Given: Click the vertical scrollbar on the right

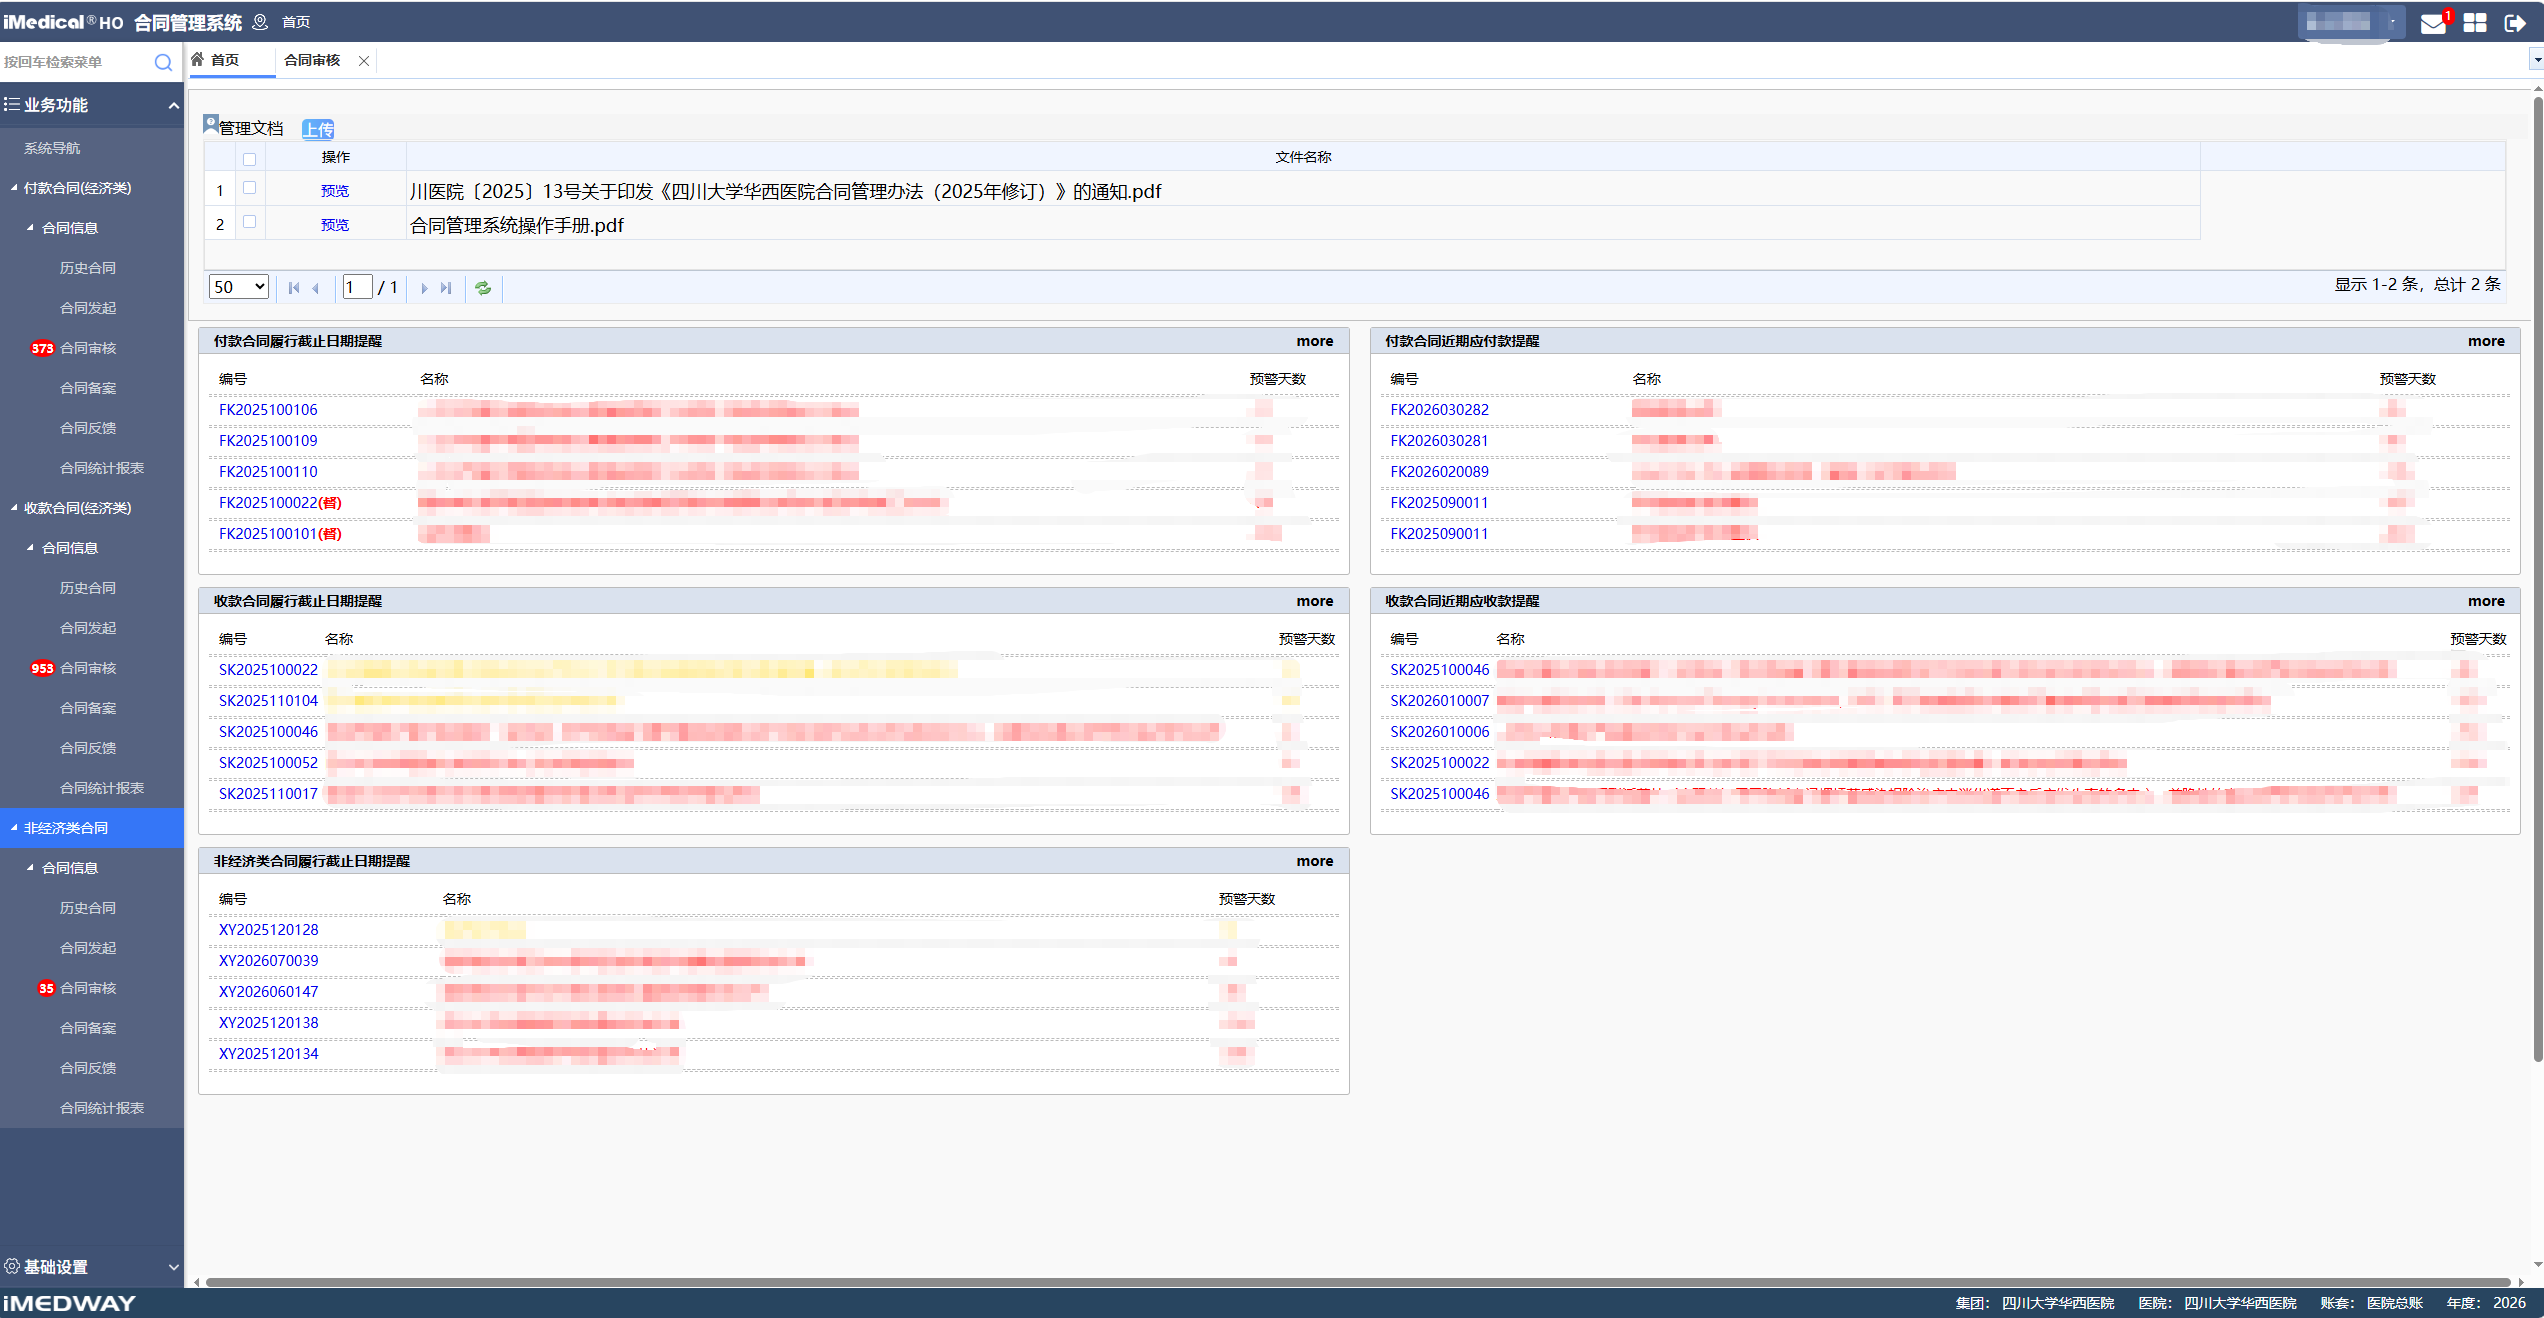Looking at the screenshot, I should coord(2537,580).
